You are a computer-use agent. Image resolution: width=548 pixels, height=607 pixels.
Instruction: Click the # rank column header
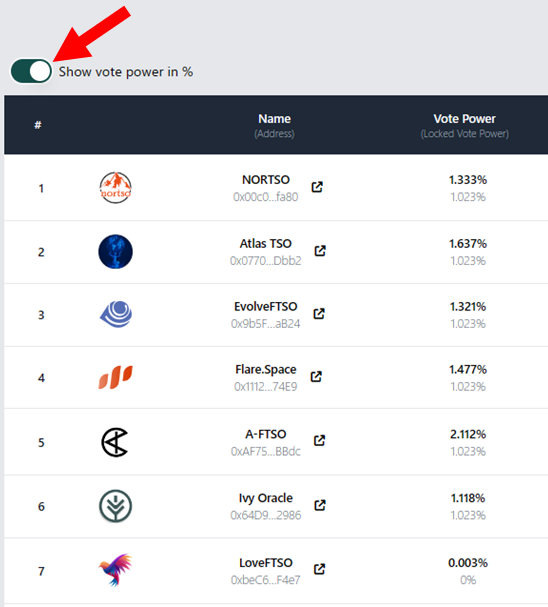click(38, 125)
